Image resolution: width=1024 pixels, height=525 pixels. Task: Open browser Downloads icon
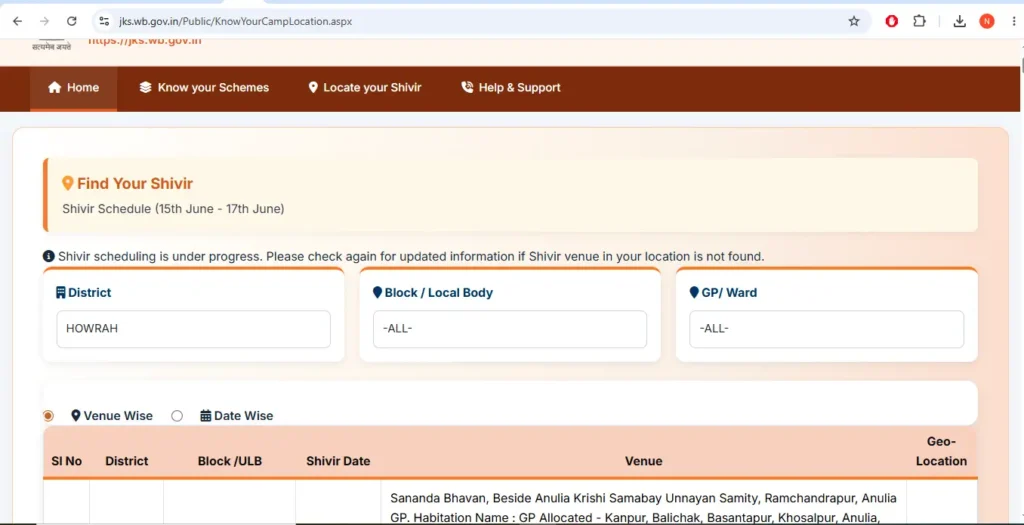(959, 21)
